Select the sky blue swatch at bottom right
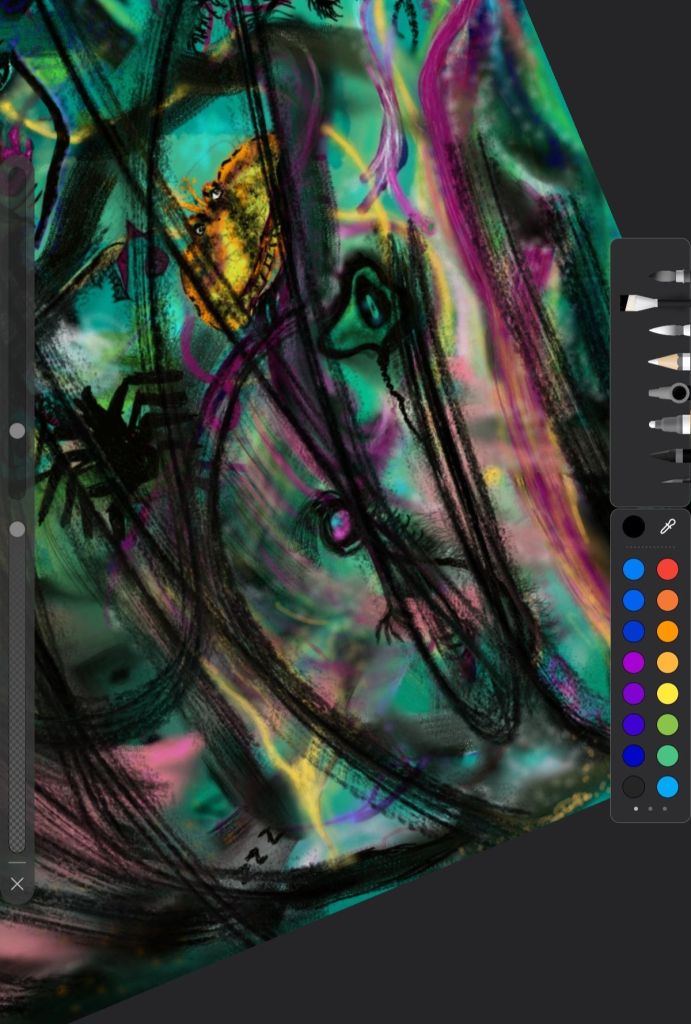Viewport: 691px width, 1024px height. pyautogui.click(x=667, y=787)
